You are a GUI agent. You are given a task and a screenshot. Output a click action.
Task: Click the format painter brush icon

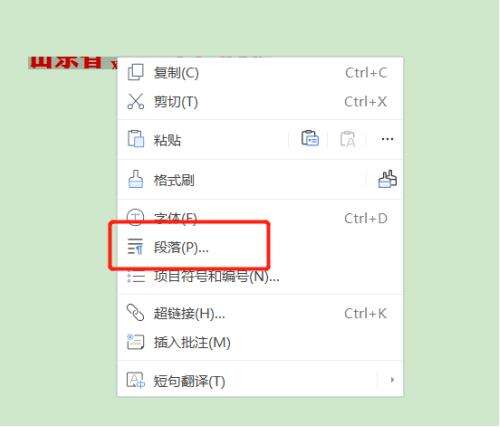pos(136,179)
